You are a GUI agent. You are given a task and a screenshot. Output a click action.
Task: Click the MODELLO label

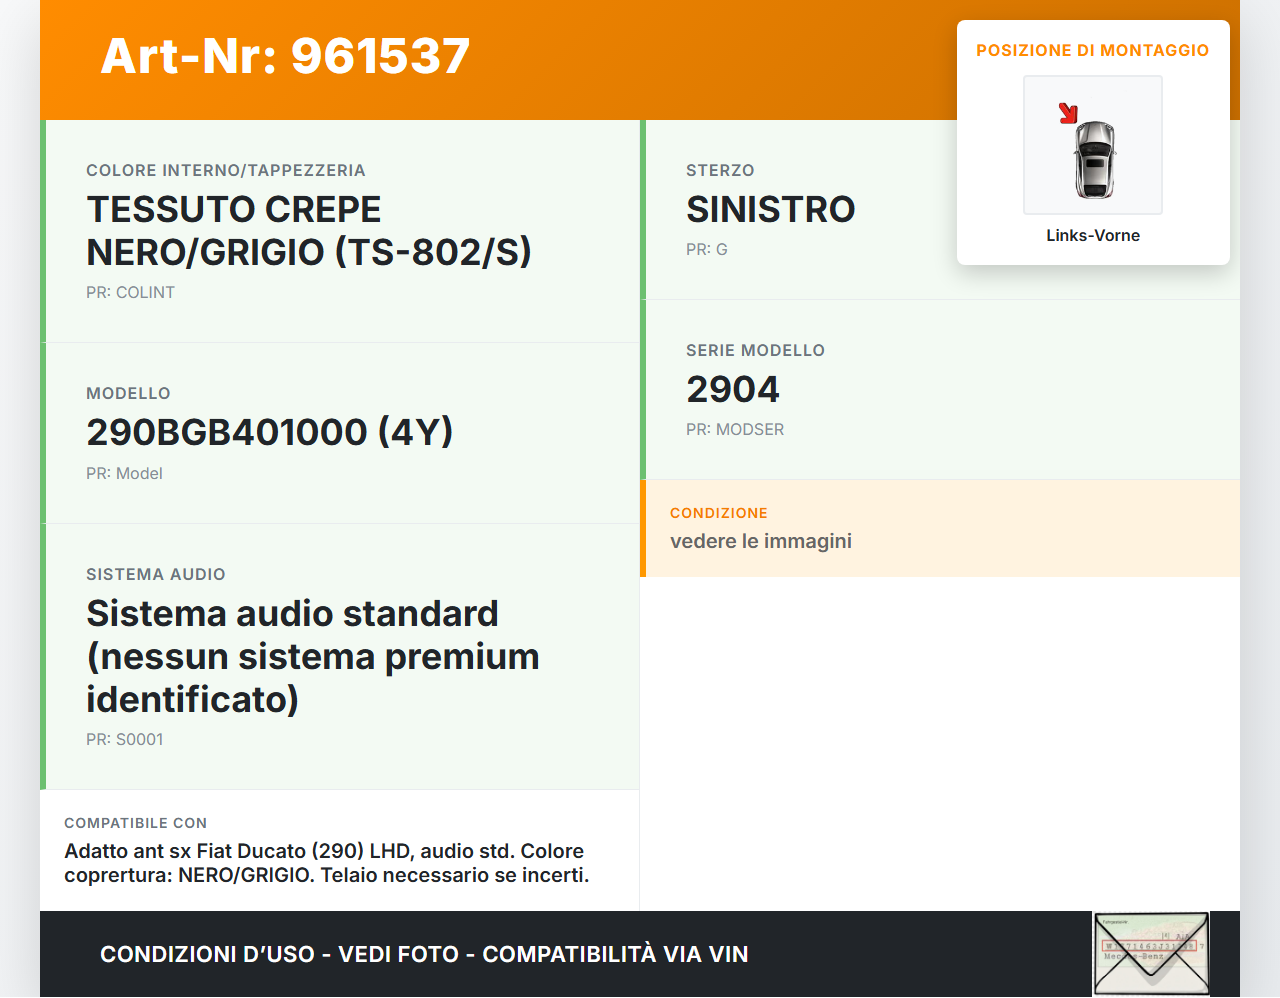(x=128, y=393)
